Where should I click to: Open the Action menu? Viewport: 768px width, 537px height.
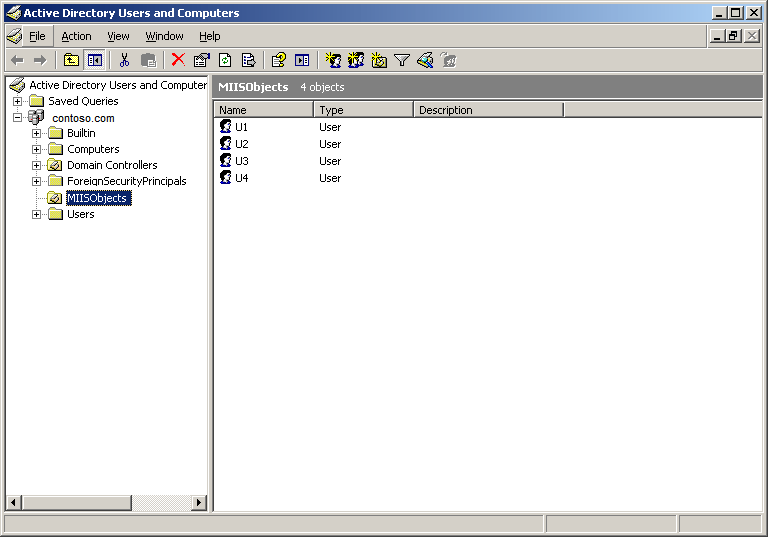pos(76,36)
